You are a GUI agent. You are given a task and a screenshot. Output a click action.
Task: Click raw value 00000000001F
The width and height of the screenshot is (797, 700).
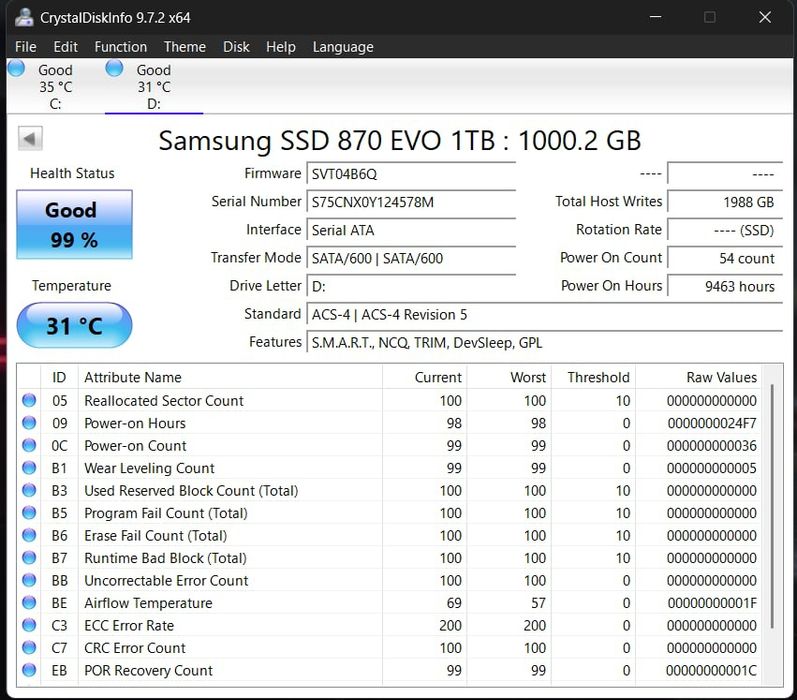[x=712, y=603]
